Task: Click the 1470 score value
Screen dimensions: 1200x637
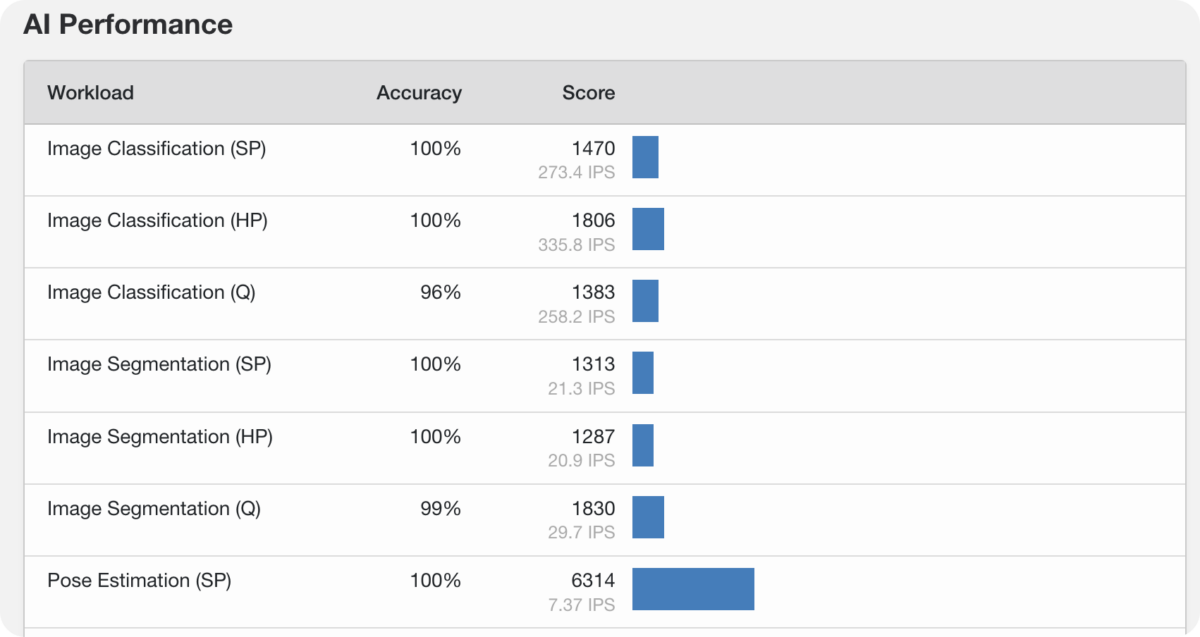Action: coord(593,149)
